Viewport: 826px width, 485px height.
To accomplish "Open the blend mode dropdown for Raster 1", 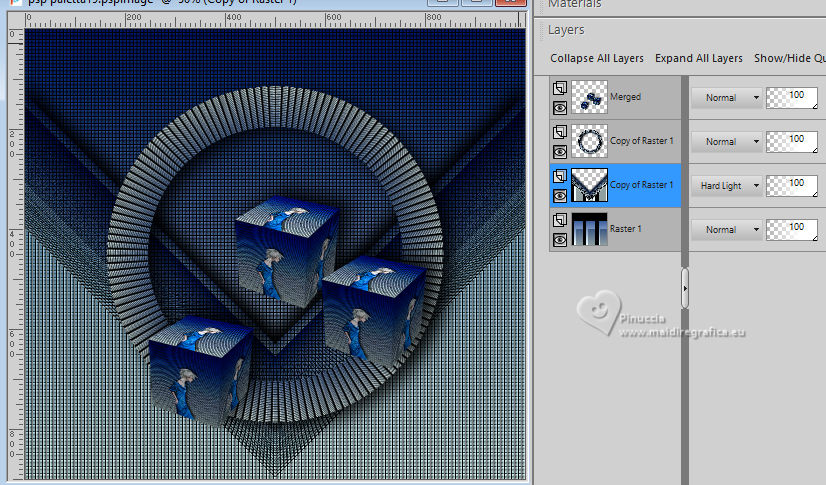I will [727, 230].
